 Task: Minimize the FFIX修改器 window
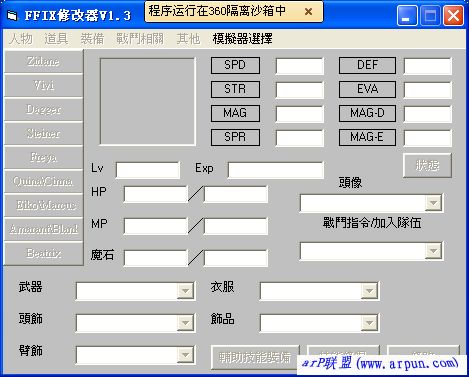coord(407,16)
